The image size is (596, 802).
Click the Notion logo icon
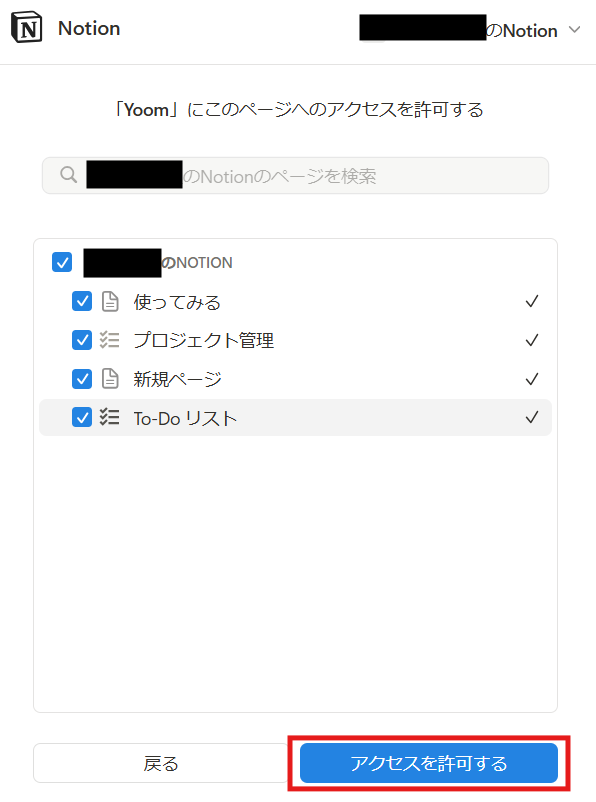tap(27, 27)
